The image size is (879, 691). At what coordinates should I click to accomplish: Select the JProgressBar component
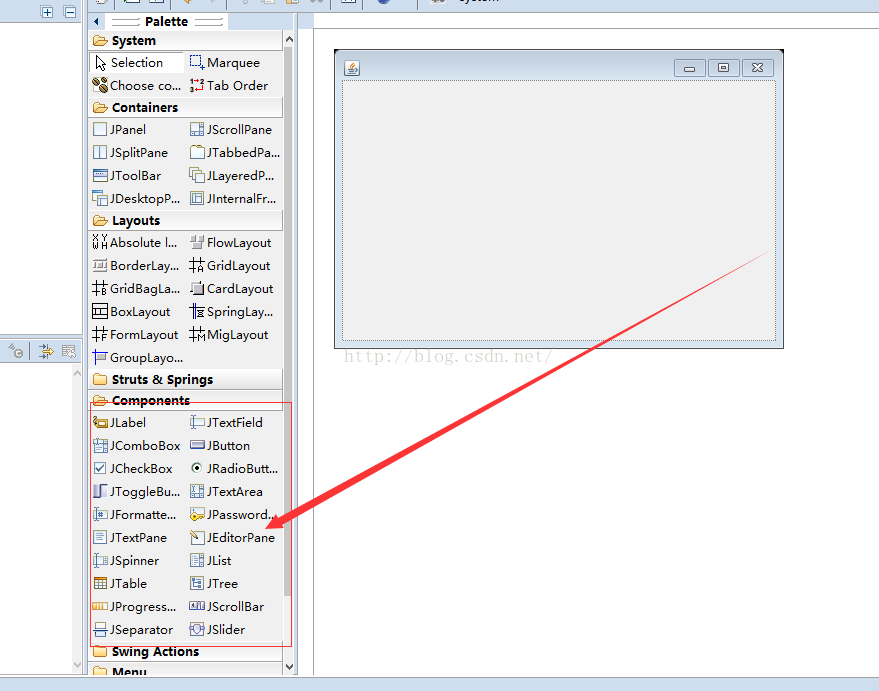[135, 606]
